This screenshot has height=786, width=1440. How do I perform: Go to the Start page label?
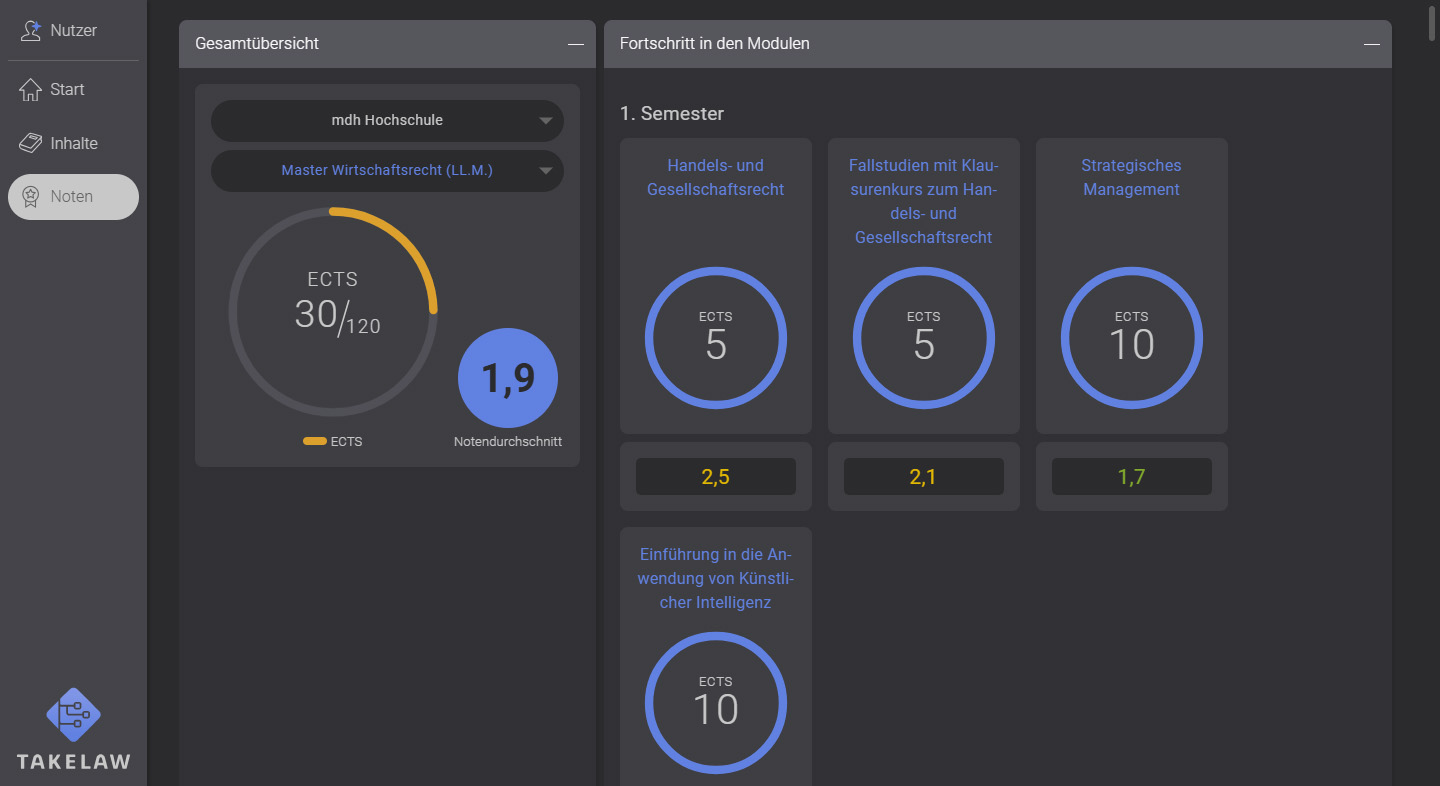(67, 89)
